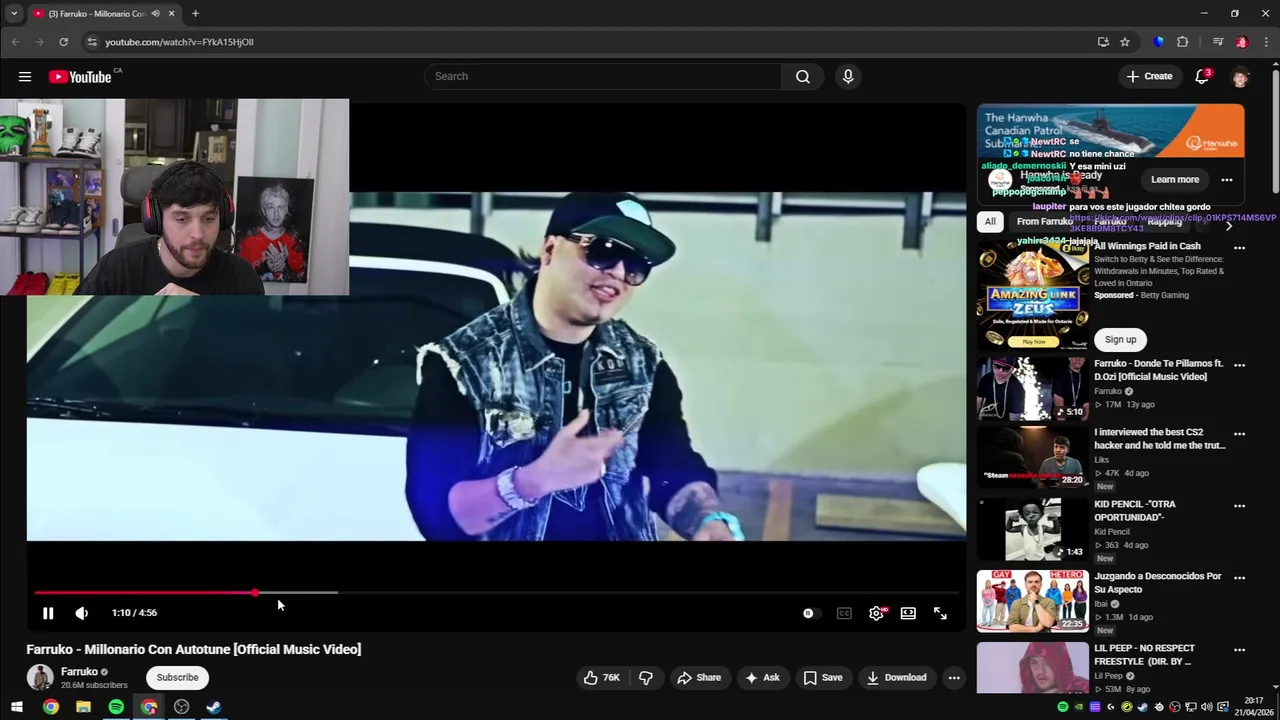Viewport: 1280px width, 720px height.
Task: Open the Windows Start menu
Action: click(x=17, y=707)
